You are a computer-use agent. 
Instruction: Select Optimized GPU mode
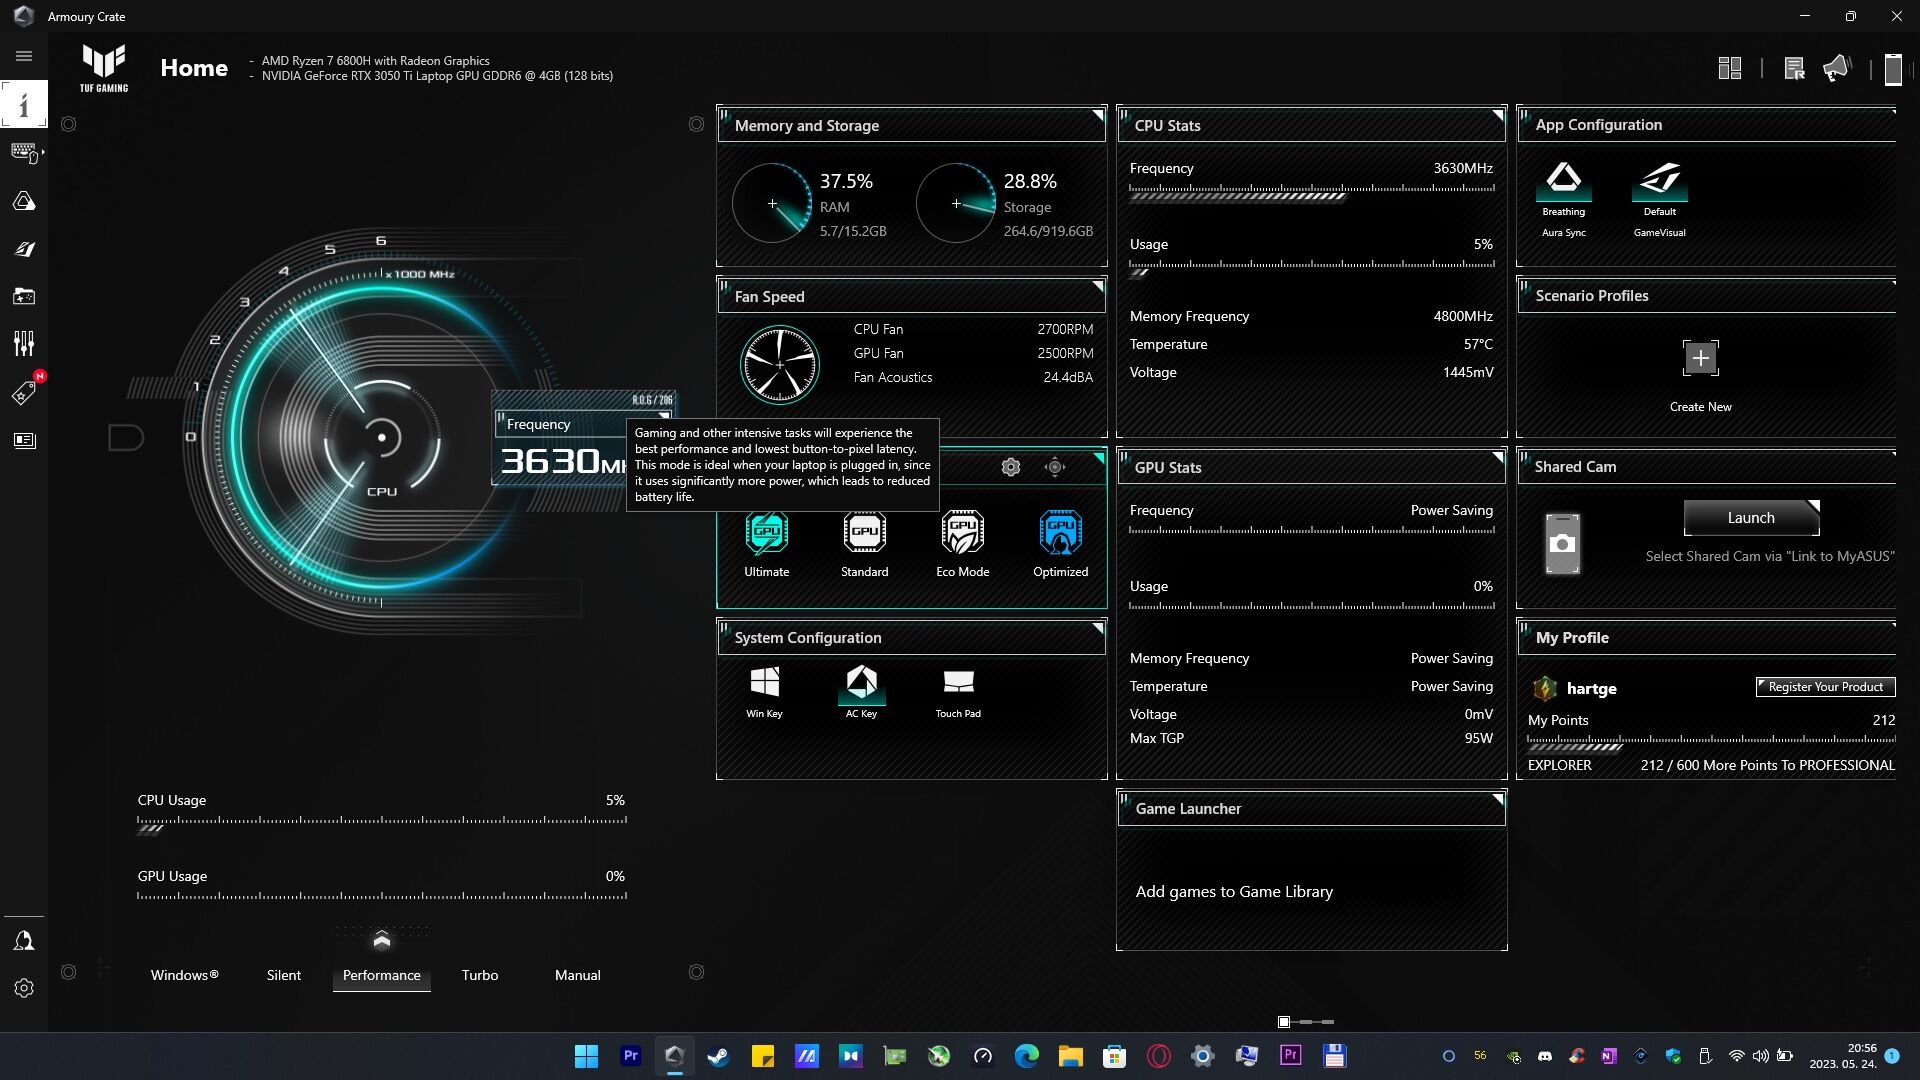click(1061, 545)
